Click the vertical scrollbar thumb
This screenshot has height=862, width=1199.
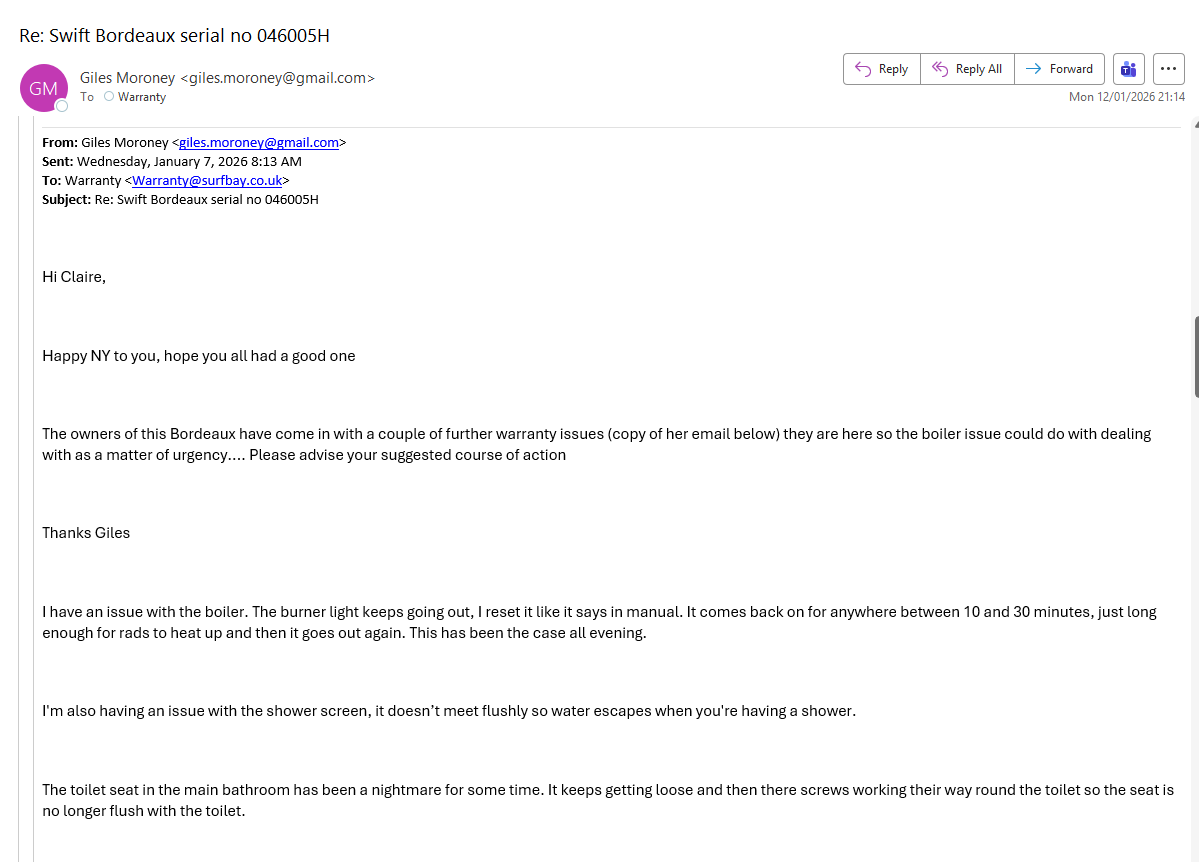[1196, 357]
